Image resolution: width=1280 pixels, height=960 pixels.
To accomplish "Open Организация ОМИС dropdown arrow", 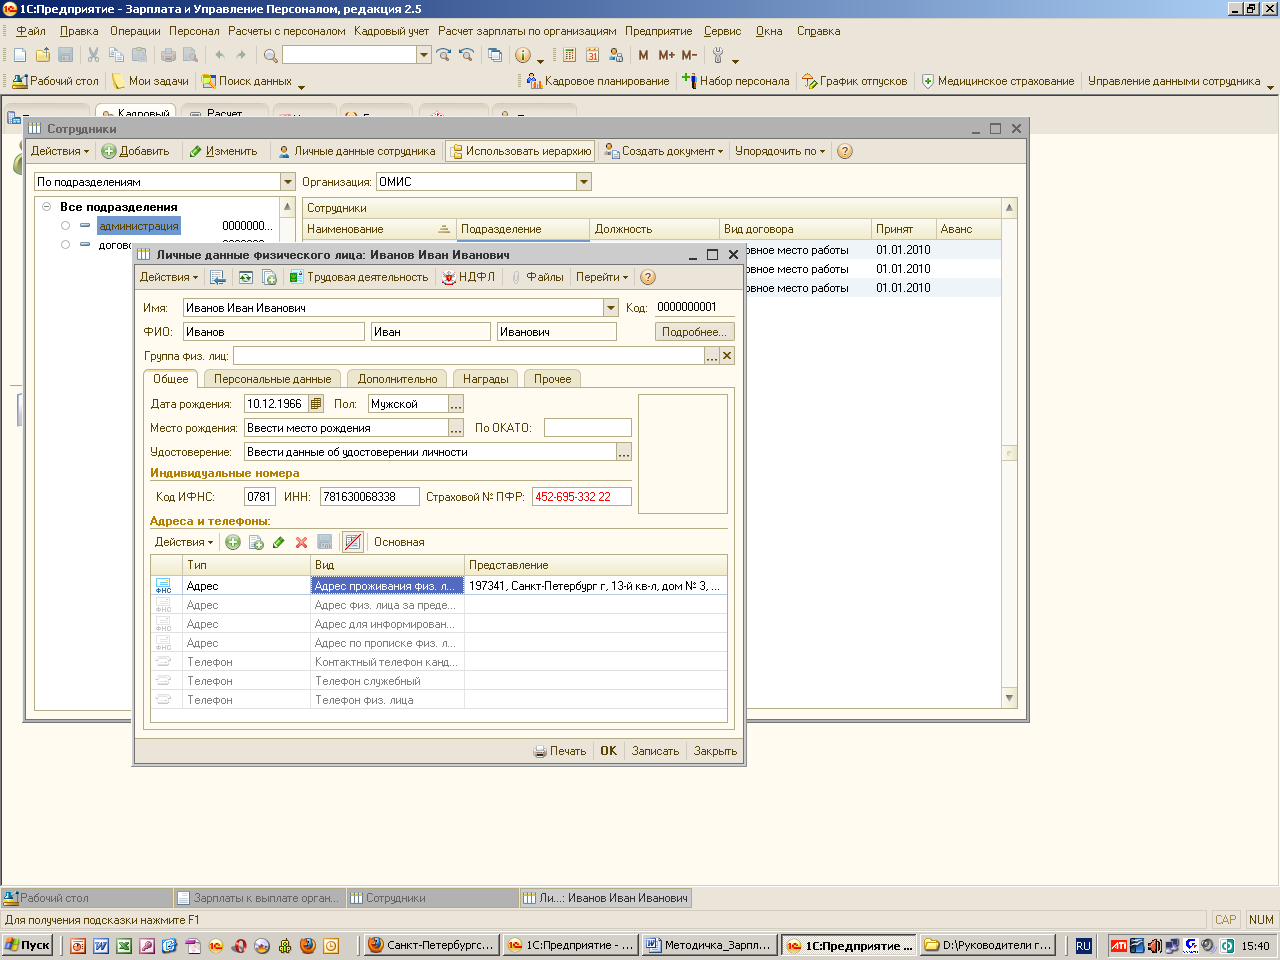I will coord(584,182).
